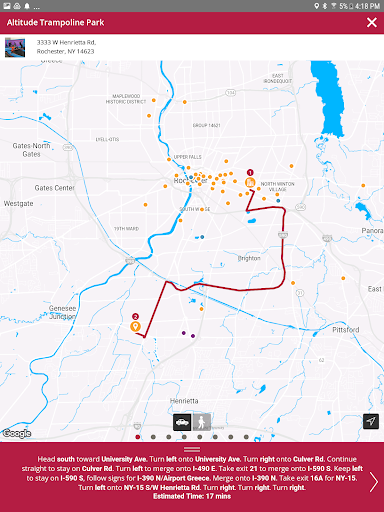Screen dimensions: 384x512
Task: Tap the Group 14621 map label
Action: click(x=207, y=125)
